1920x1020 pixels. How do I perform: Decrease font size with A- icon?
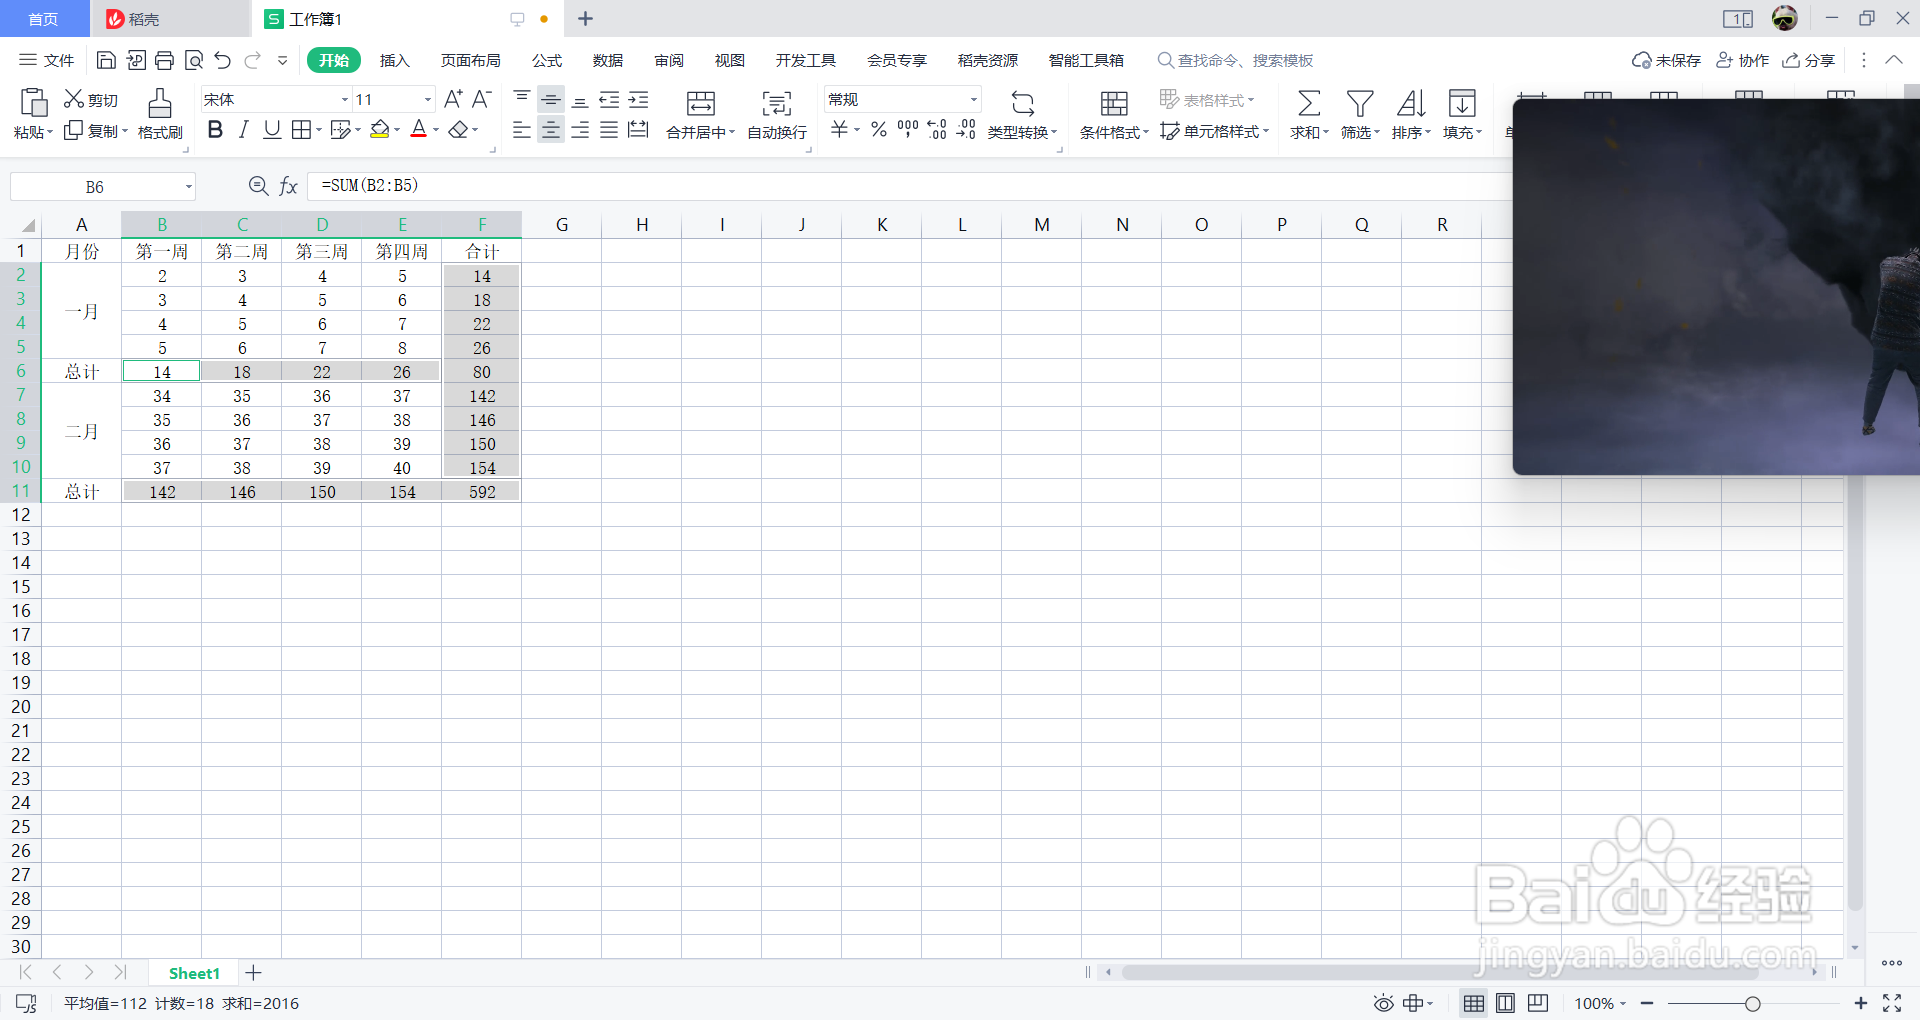(482, 99)
